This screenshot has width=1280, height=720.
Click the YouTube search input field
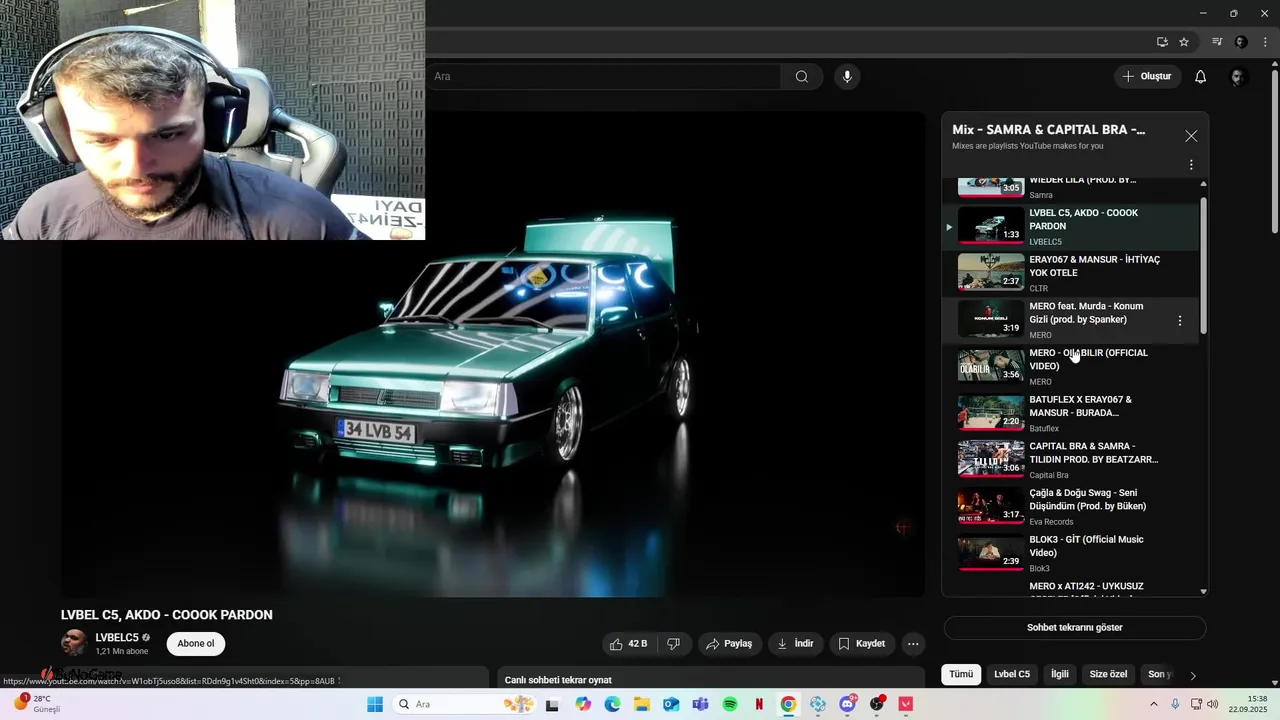pos(603,77)
